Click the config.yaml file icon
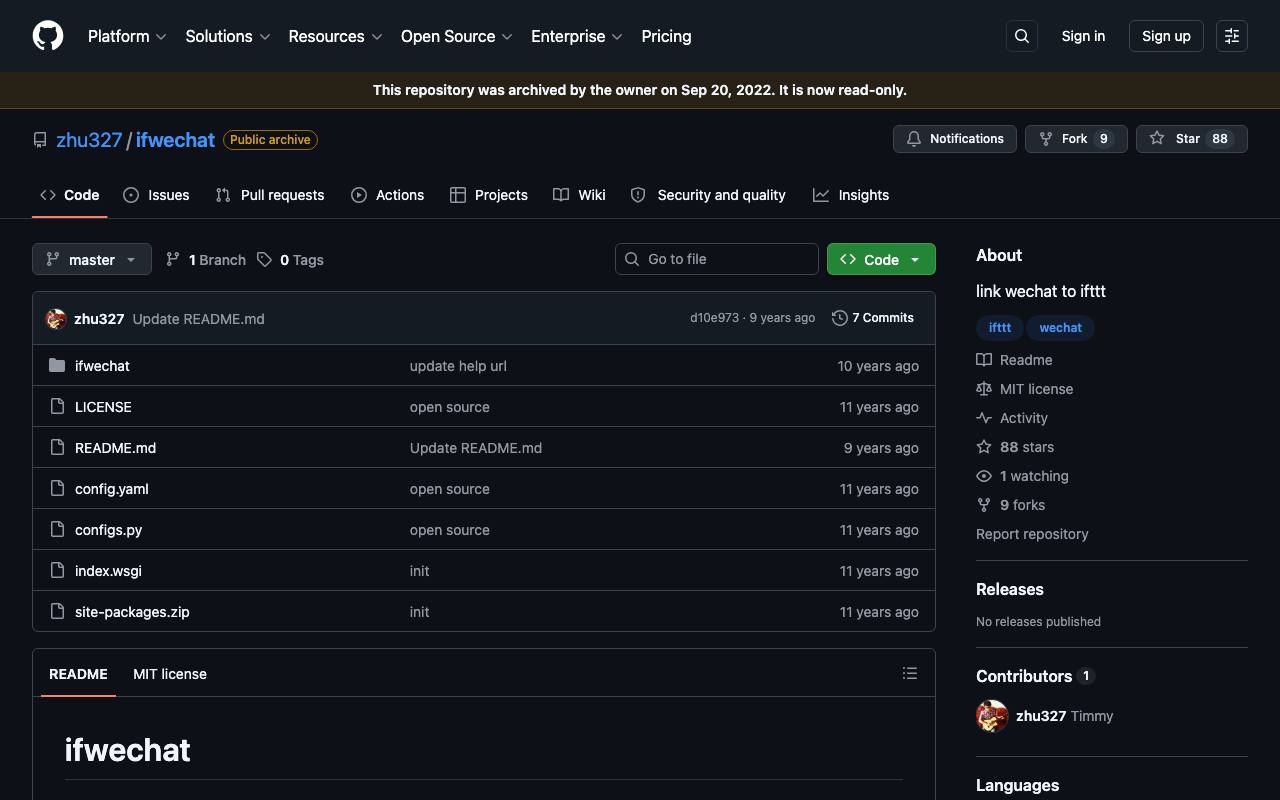The width and height of the screenshot is (1280, 800). [x=57, y=489]
